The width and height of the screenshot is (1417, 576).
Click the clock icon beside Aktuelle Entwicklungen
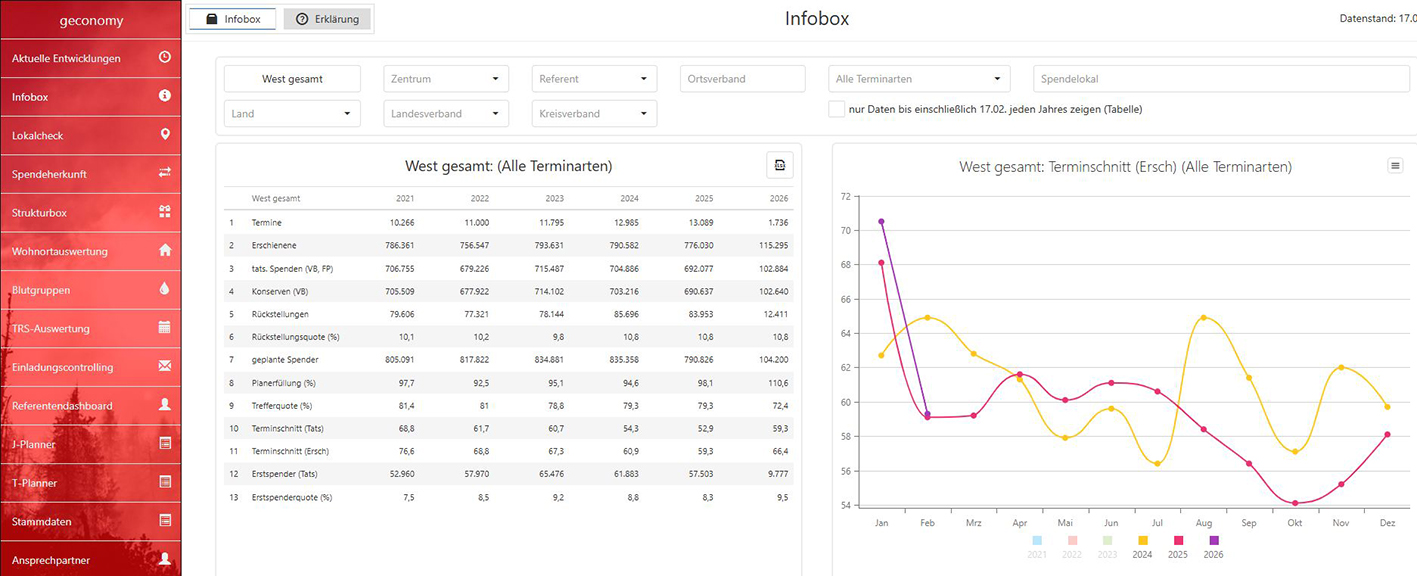coord(165,58)
